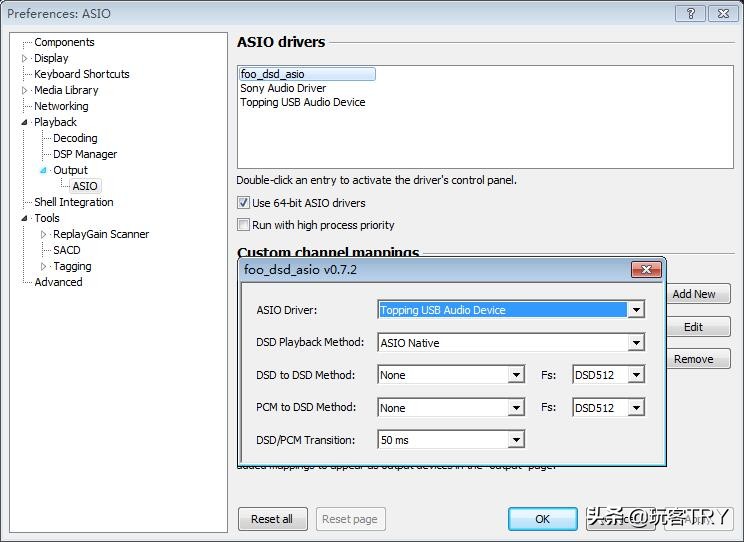Open DSD Playback Method dropdown
Screen dimensions: 744x542
click(636, 343)
